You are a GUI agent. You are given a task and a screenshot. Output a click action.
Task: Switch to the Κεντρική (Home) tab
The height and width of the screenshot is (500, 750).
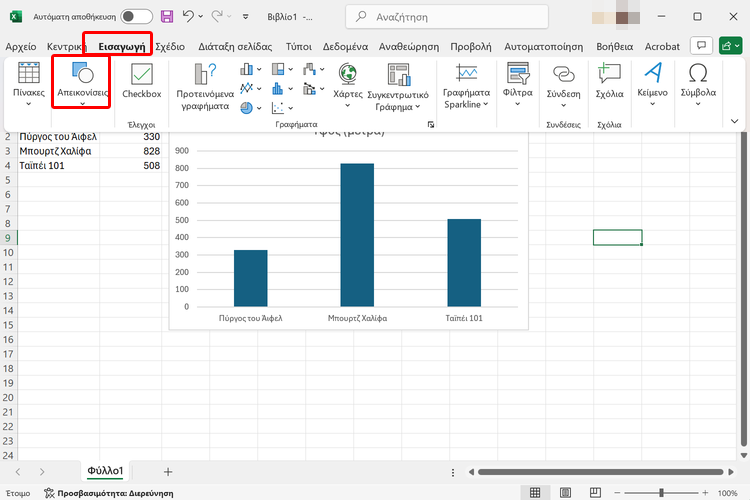pos(66,46)
